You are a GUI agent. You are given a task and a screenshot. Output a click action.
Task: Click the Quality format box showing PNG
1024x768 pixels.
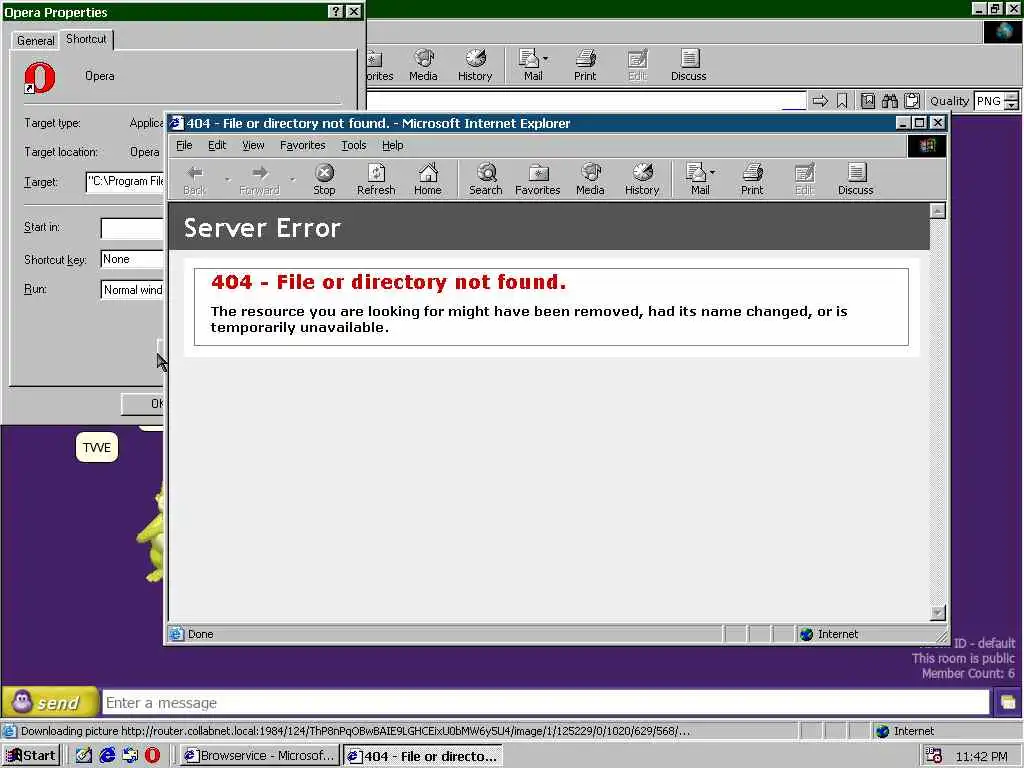click(989, 101)
